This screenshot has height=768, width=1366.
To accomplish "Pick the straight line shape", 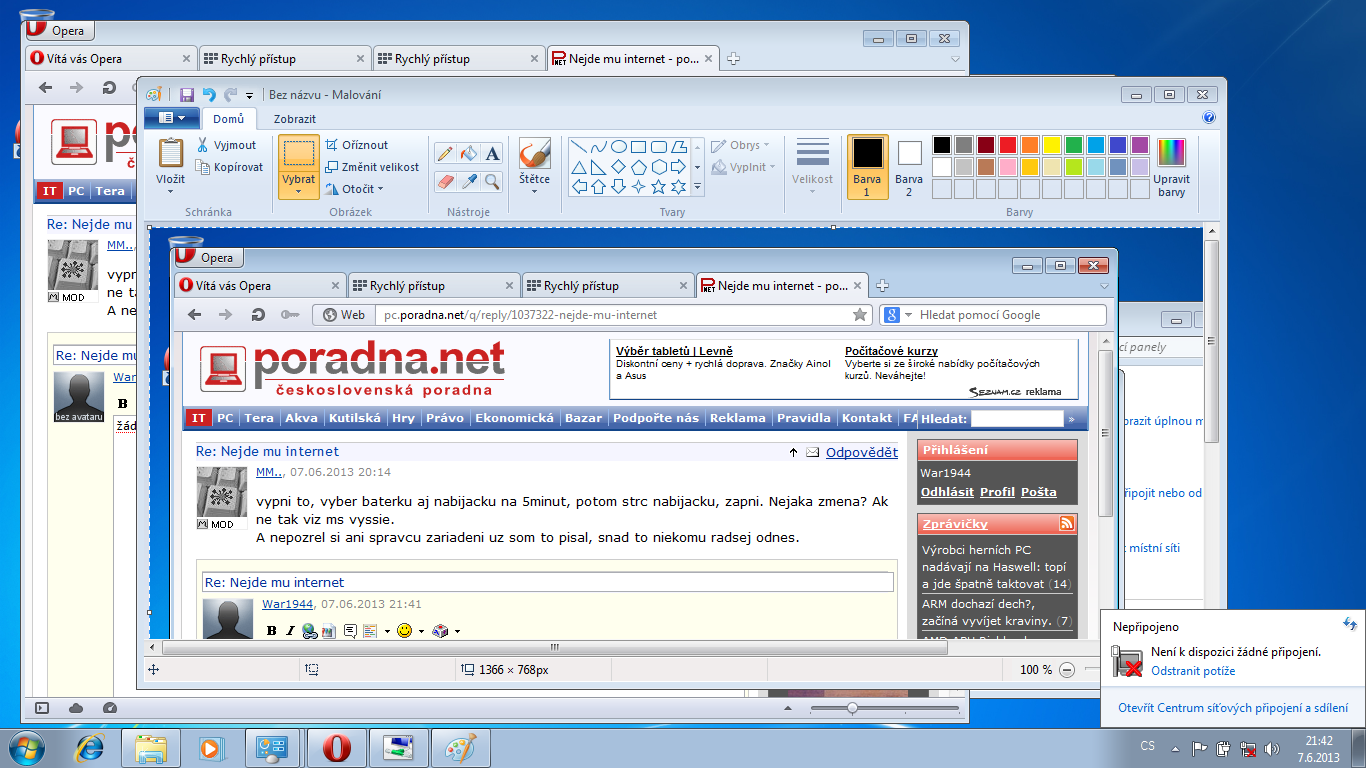I will click(x=579, y=146).
